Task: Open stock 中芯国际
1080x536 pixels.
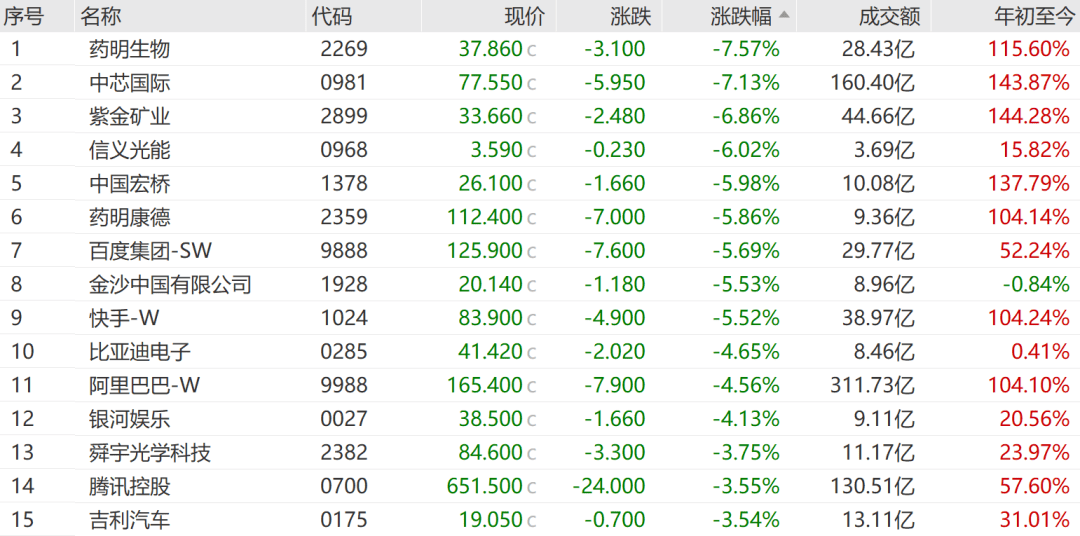Action: tap(129, 83)
